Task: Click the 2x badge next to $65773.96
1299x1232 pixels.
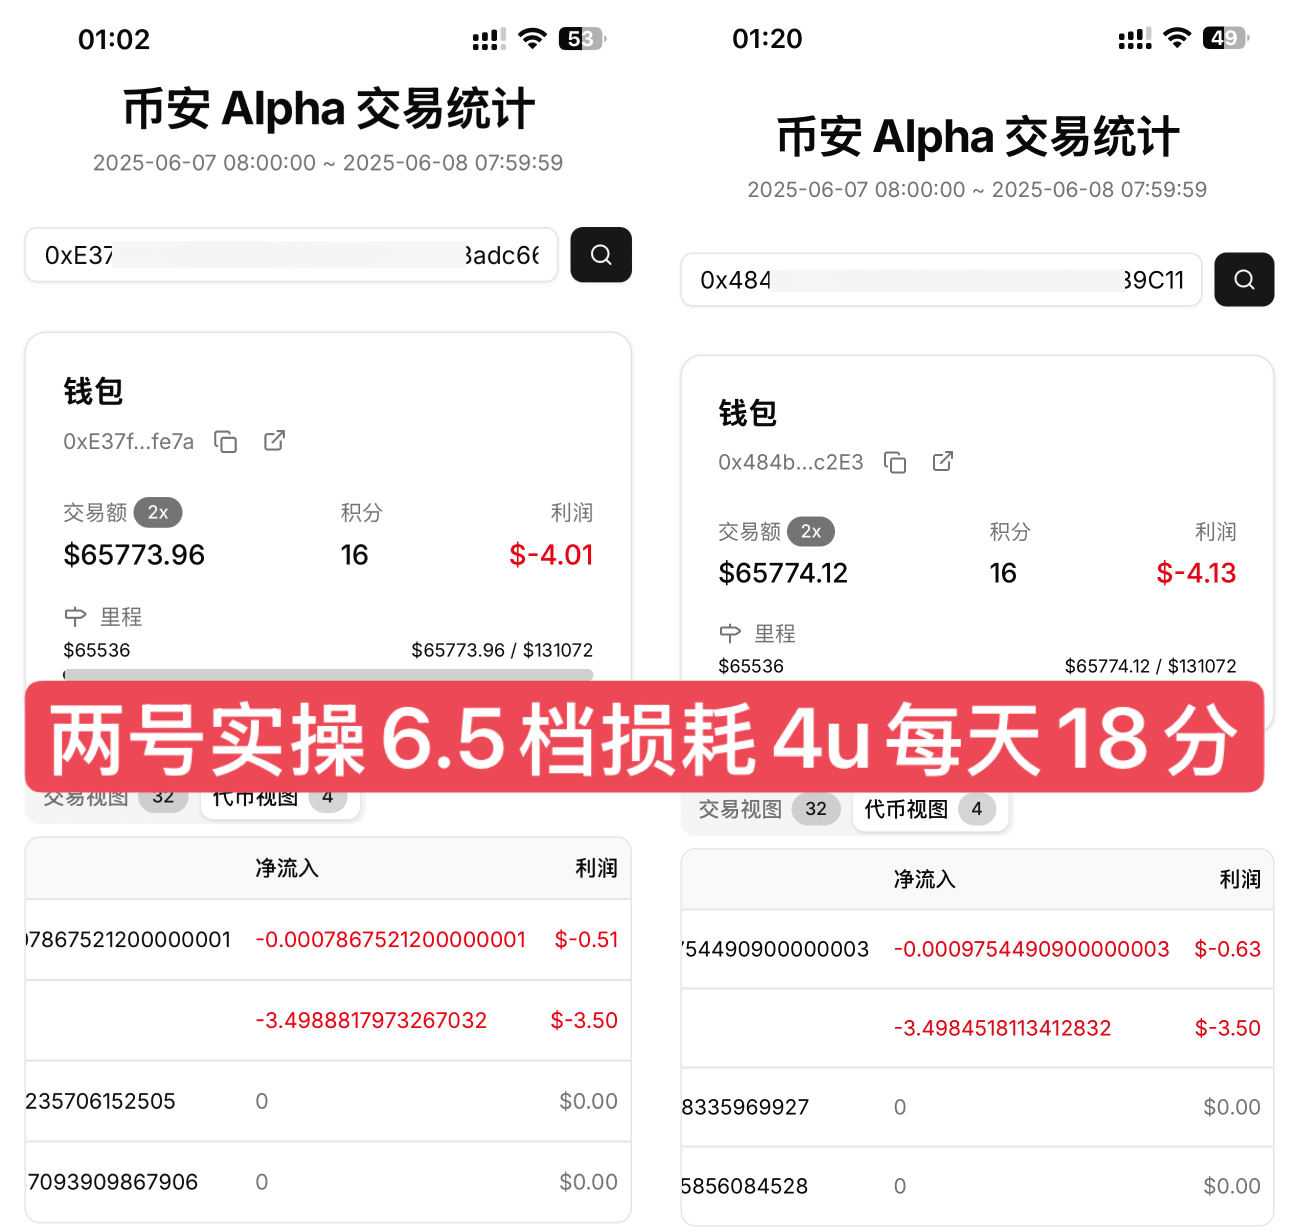Action: click(158, 512)
